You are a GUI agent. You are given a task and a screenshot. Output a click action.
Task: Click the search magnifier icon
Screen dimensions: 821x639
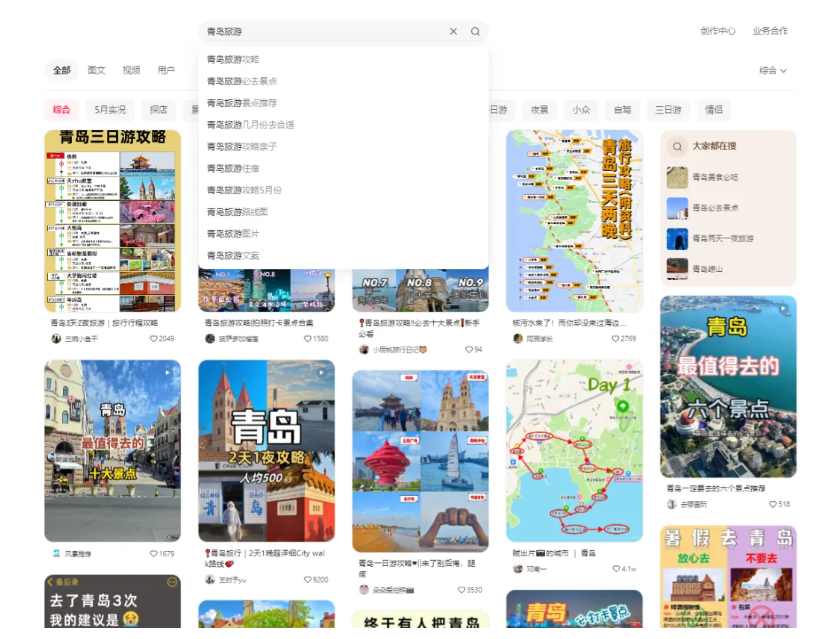point(475,31)
